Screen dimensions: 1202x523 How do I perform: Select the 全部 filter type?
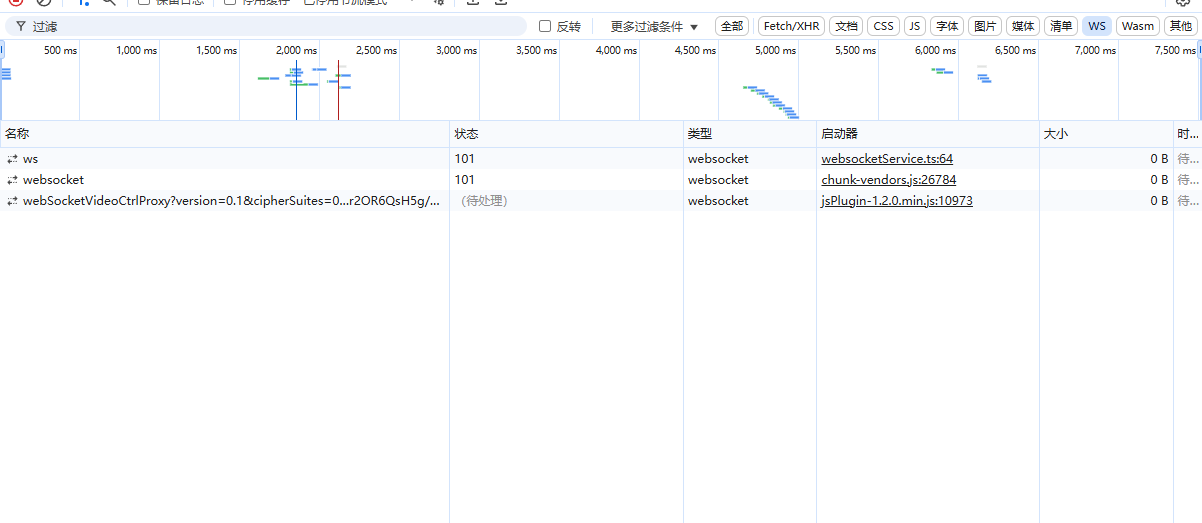(x=732, y=26)
